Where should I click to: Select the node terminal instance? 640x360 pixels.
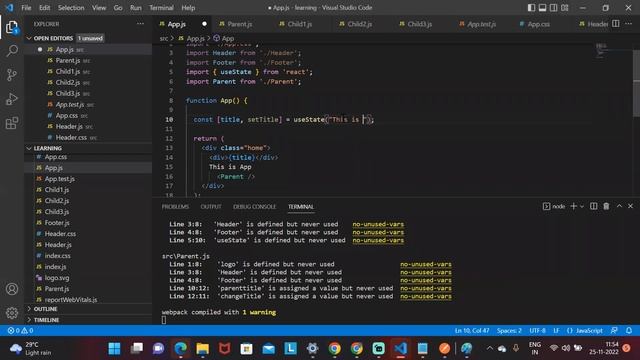(x=554, y=207)
